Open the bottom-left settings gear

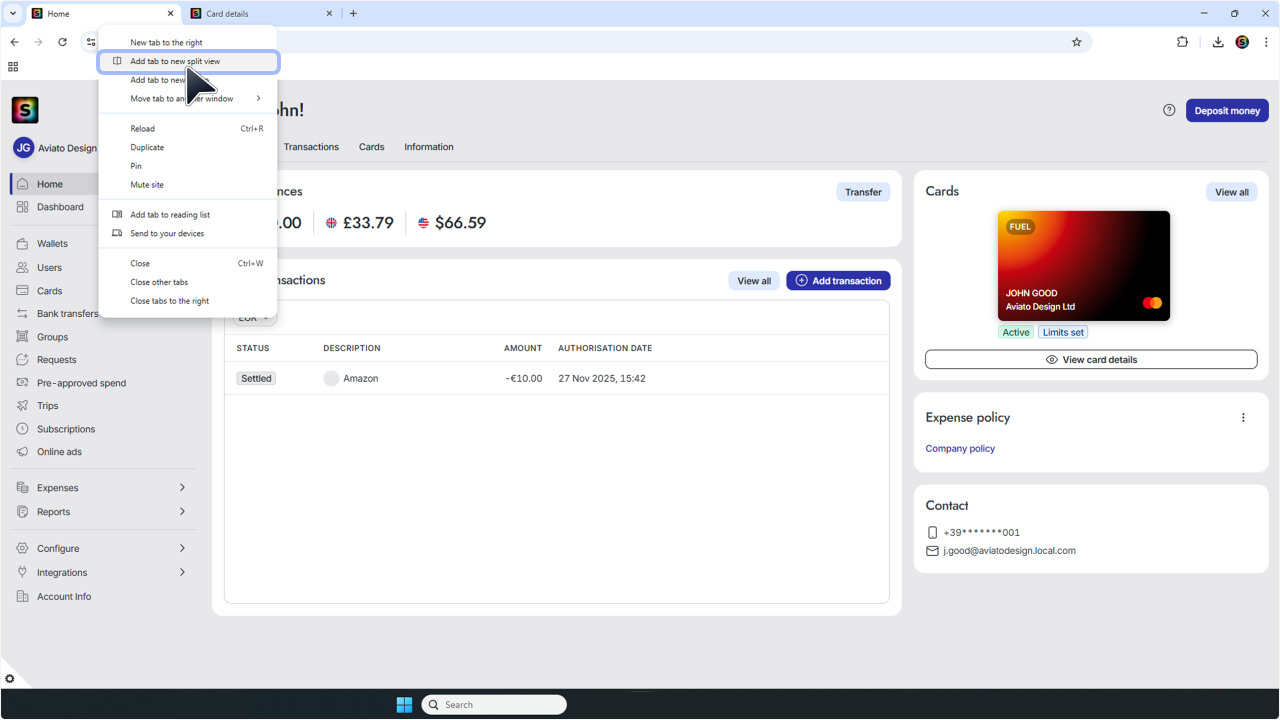pyautogui.click(x=10, y=679)
